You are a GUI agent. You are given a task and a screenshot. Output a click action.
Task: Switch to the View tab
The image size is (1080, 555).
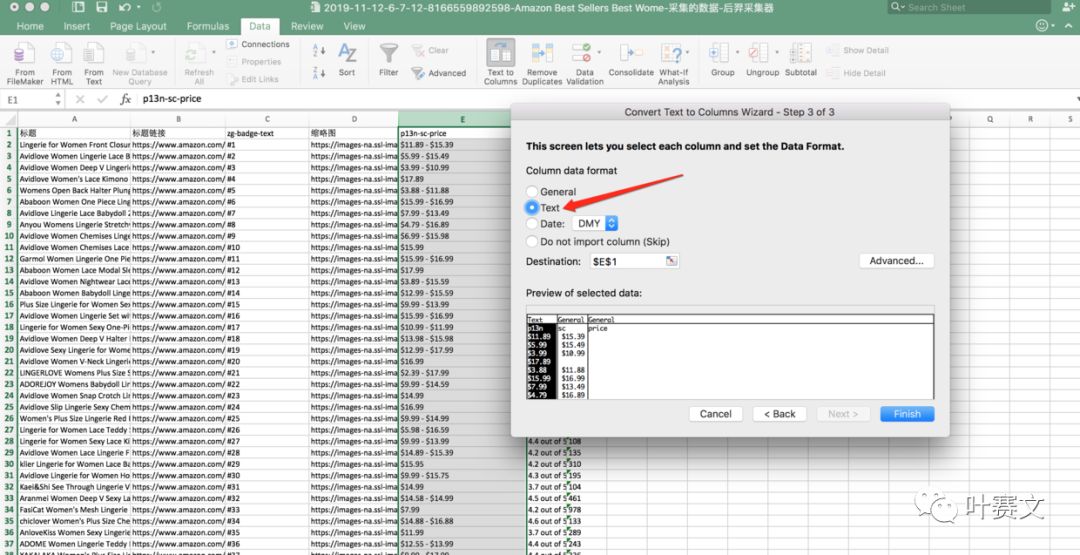(355, 26)
